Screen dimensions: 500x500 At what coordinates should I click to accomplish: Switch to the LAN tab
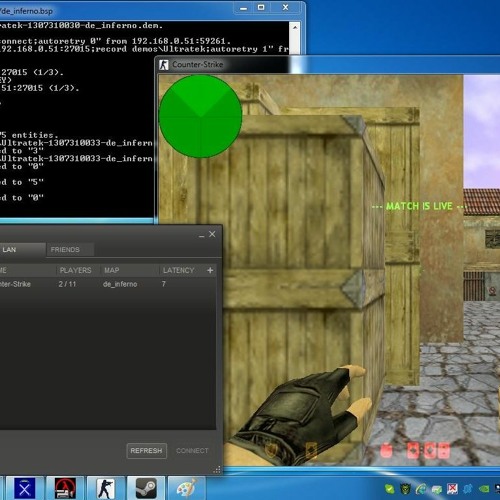(22, 250)
